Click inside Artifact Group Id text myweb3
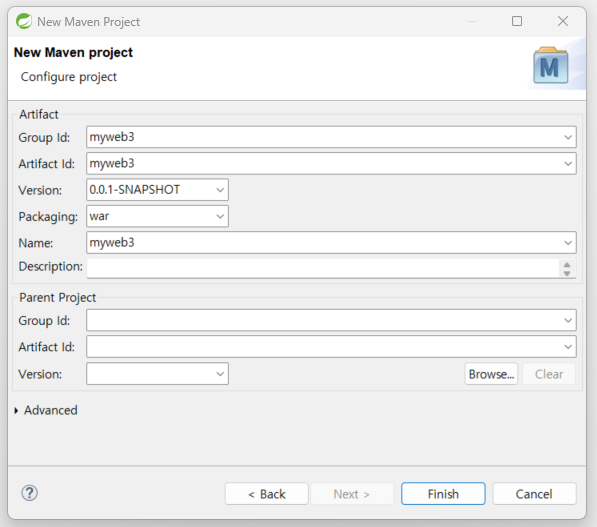 click(112, 137)
